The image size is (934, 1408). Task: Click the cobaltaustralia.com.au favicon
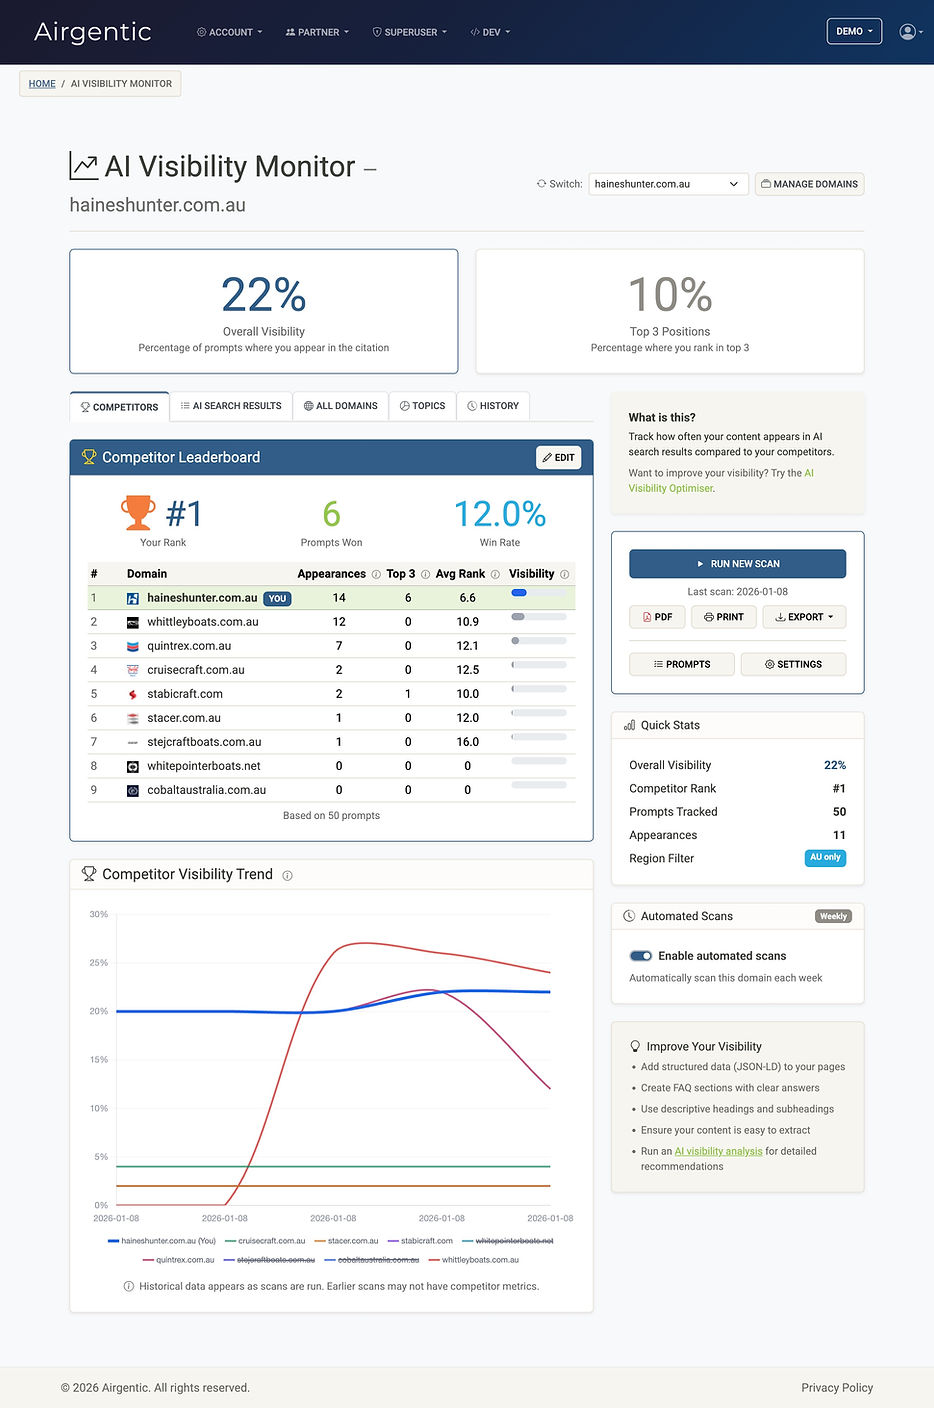[133, 790]
